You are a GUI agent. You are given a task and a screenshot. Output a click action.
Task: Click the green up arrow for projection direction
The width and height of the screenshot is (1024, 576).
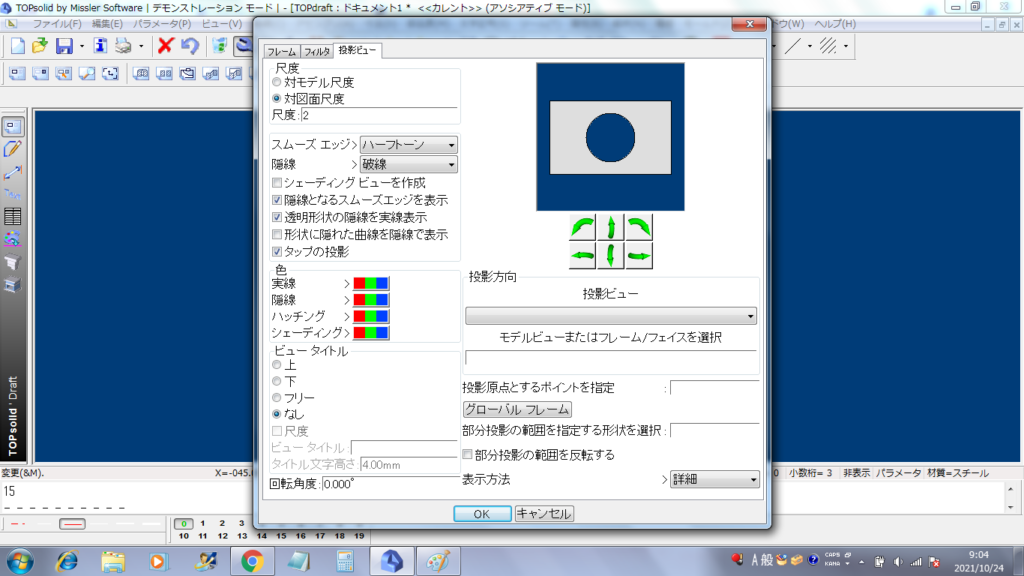coord(611,228)
